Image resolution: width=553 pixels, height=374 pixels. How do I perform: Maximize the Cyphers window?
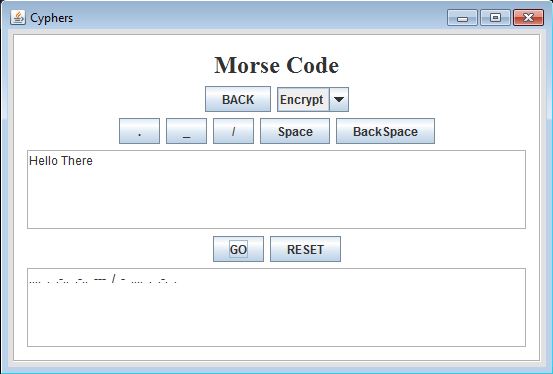(x=495, y=18)
